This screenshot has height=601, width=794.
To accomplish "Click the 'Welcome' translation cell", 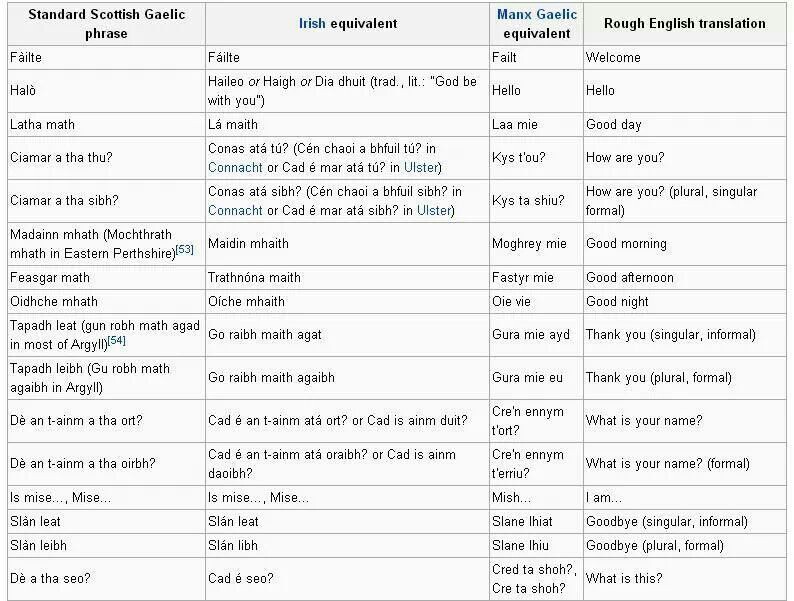I will (613, 57).
